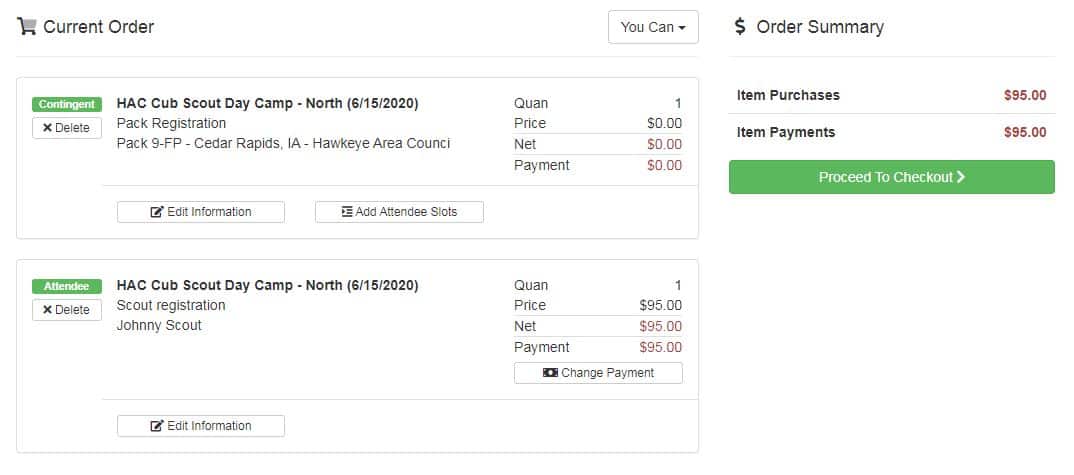Click the X icon on the Attendee Delete button

coord(47,310)
